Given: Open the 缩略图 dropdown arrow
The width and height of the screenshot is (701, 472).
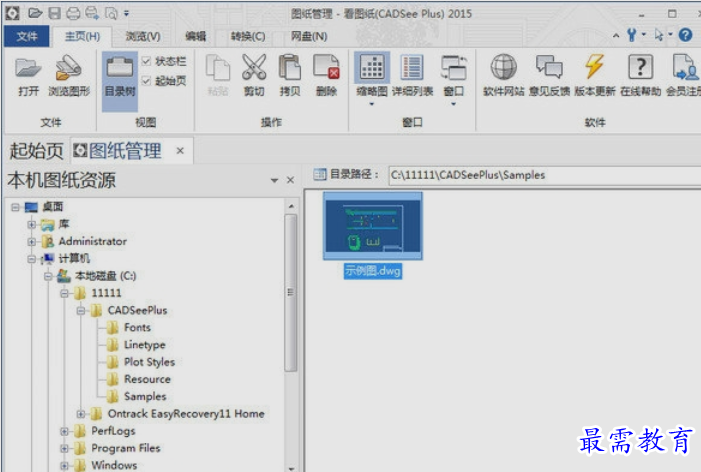Looking at the screenshot, I should 372,105.
